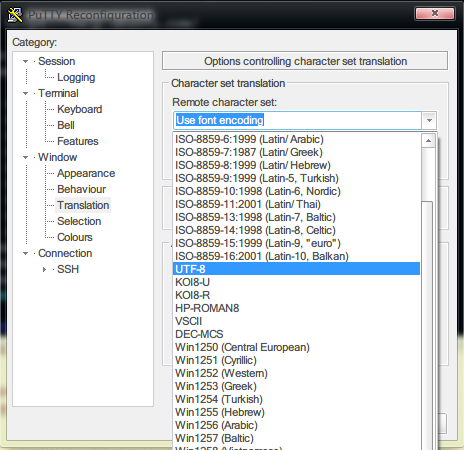Select the VSCII option
Viewport: 467px width, 450px height.
click(x=297, y=321)
